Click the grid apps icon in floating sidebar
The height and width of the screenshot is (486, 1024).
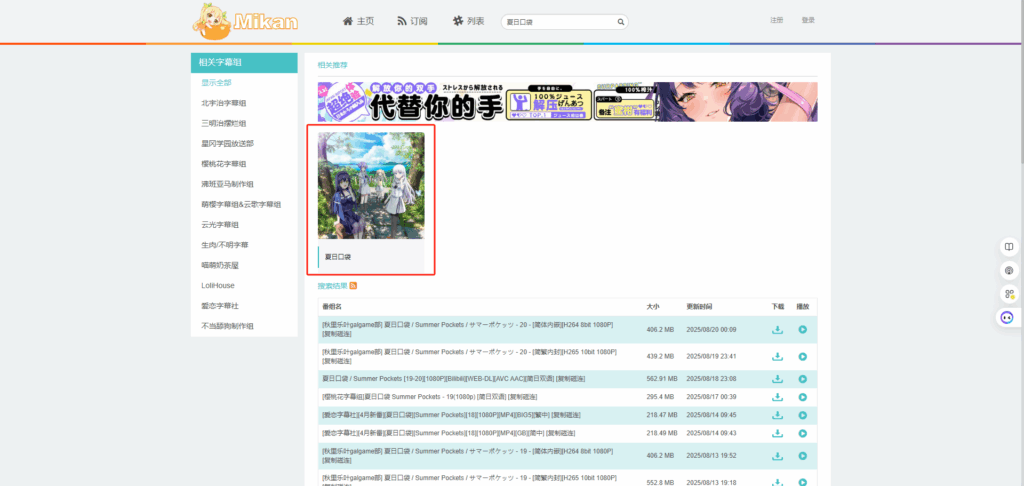click(1009, 294)
